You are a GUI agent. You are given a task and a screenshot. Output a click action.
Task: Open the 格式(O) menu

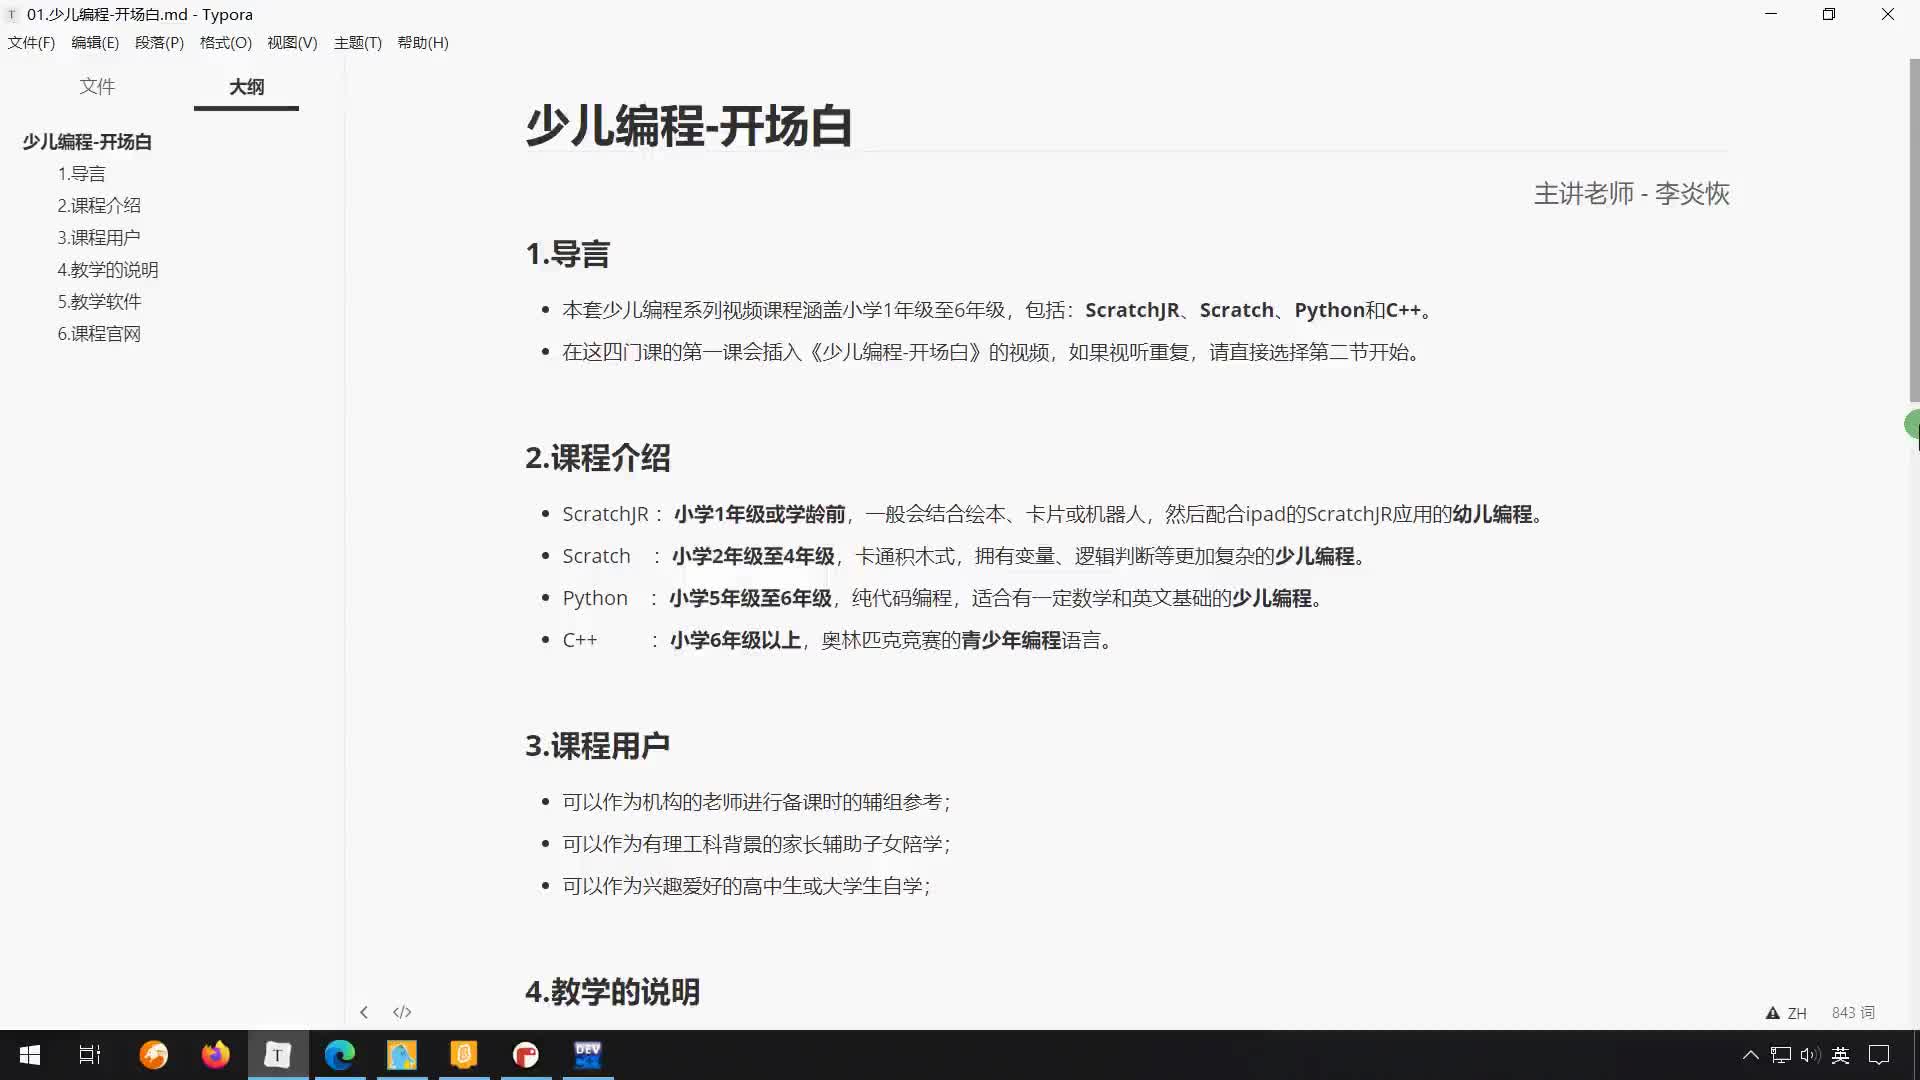click(225, 42)
